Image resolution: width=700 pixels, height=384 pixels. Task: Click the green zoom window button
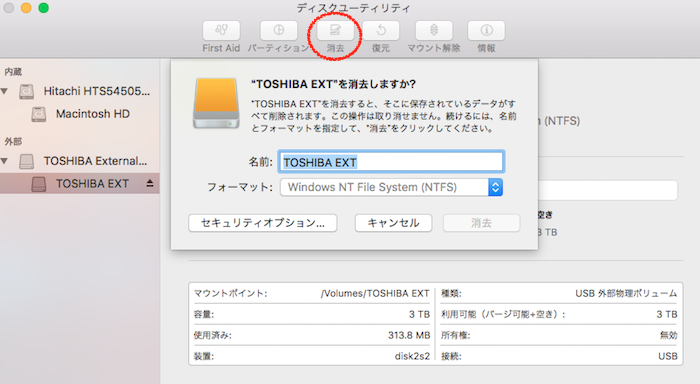click(43, 8)
